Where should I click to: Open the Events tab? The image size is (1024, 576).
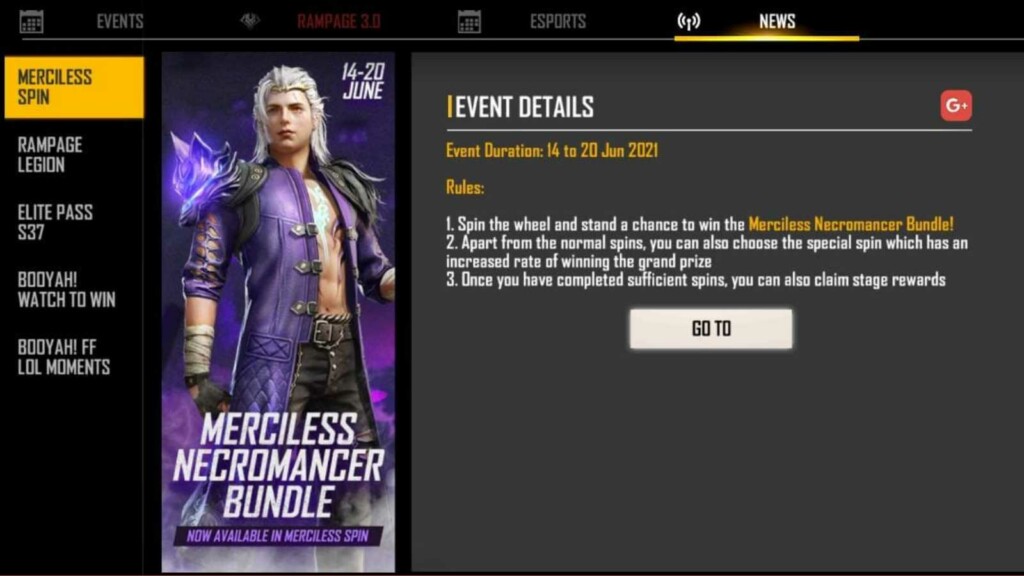click(120, 22)
